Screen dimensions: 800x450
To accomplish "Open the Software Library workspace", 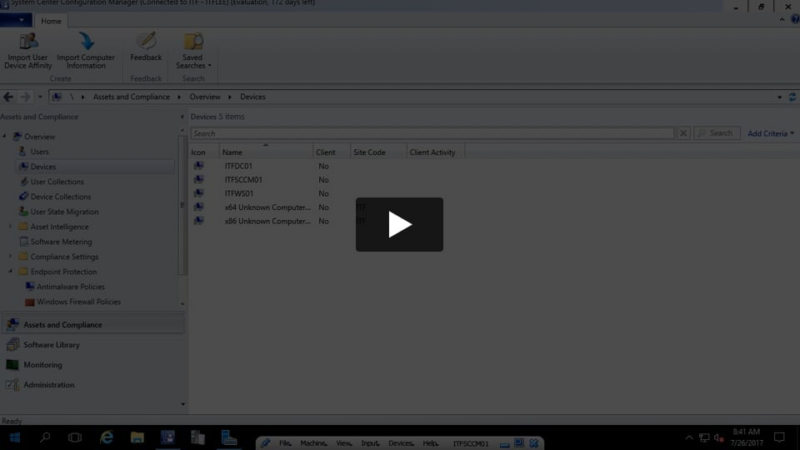I will [x=51, y=345].
